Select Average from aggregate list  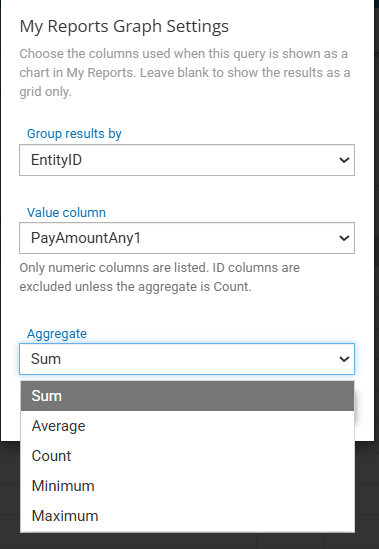187,426
